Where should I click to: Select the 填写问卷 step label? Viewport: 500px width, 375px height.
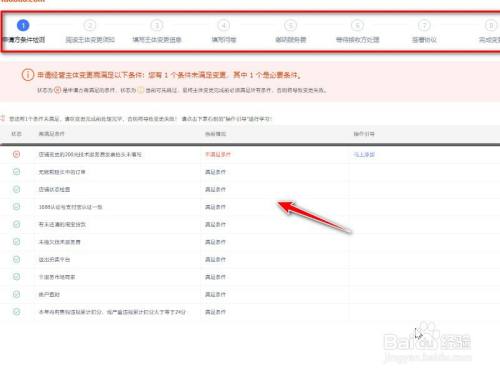[224, 40]
